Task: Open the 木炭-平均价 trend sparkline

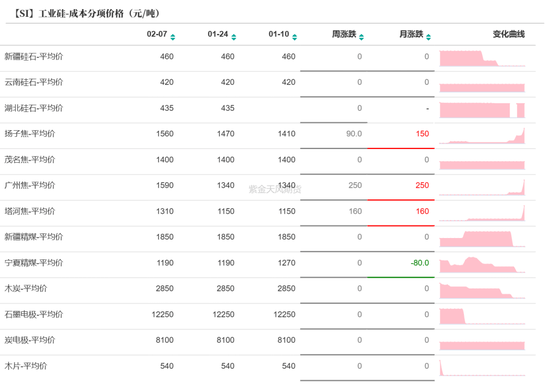Action: pos(482,290)
